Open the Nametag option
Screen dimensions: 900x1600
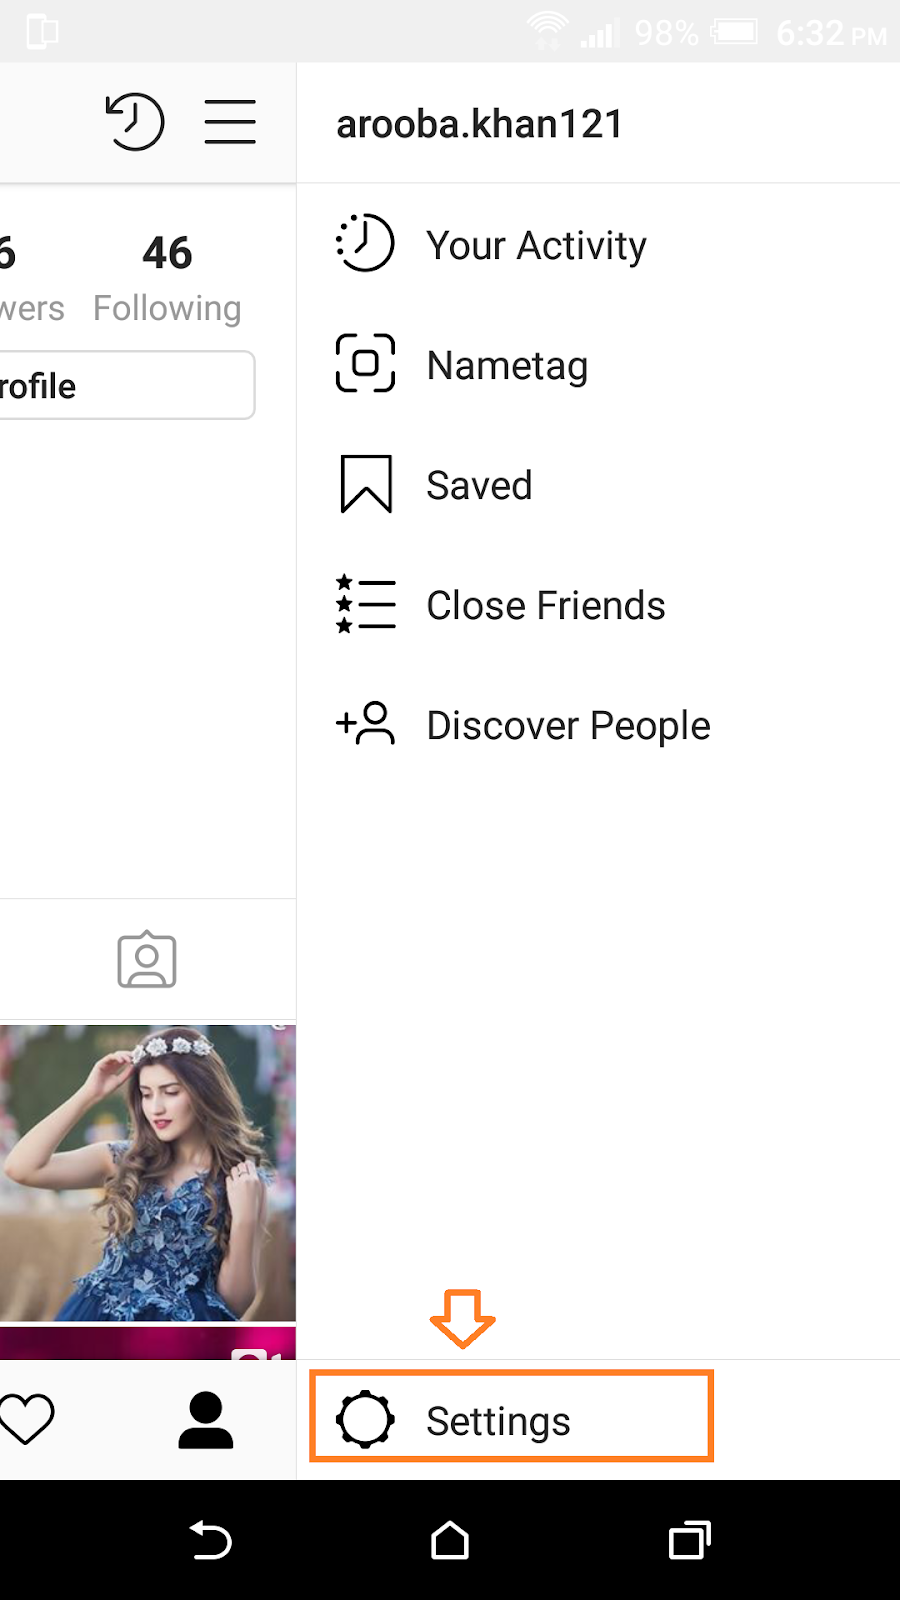tap(598, 365)
